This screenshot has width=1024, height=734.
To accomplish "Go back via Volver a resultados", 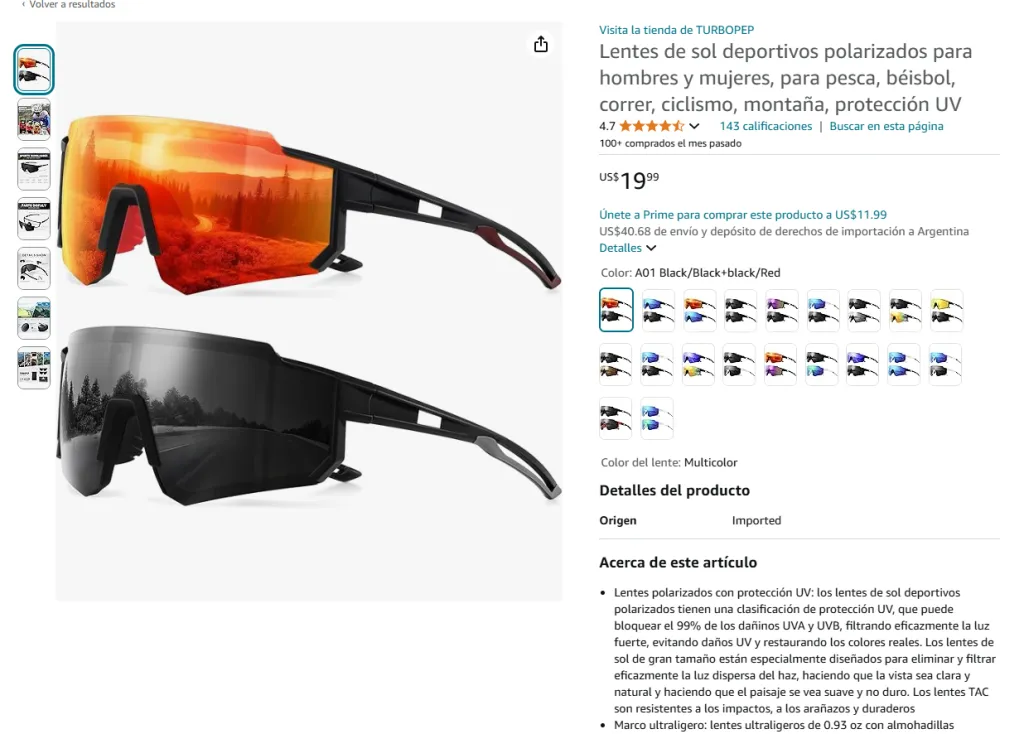I will click(x=69, y=5).
